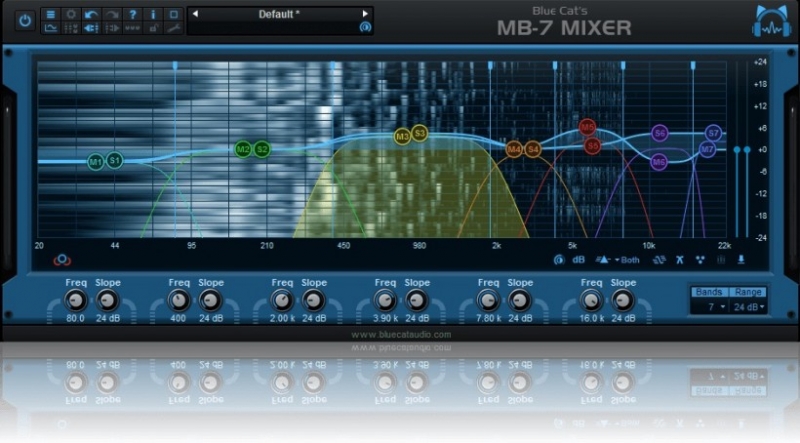Image resolution: width=800 pixels, height=443 pixels.
Task: Click the Bands header label
Action: 709,292
